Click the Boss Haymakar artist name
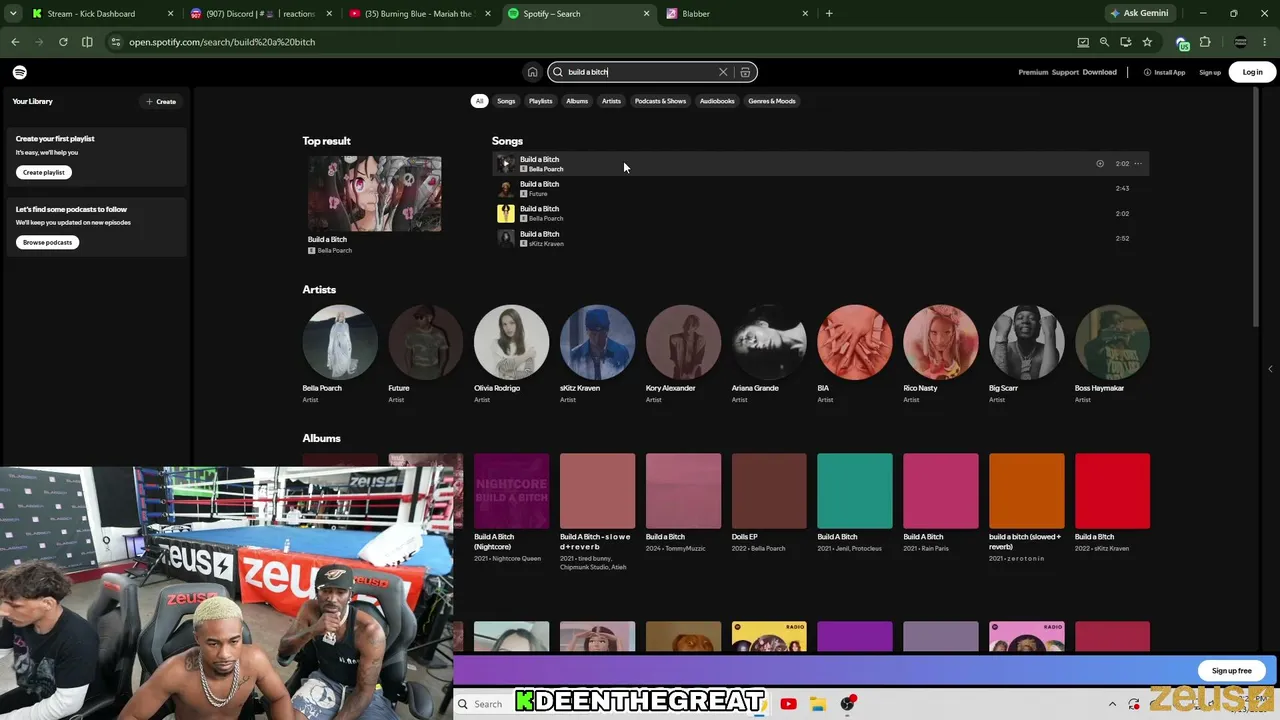The width and height of the screenshot is (1280, 720). [1099, 388]
